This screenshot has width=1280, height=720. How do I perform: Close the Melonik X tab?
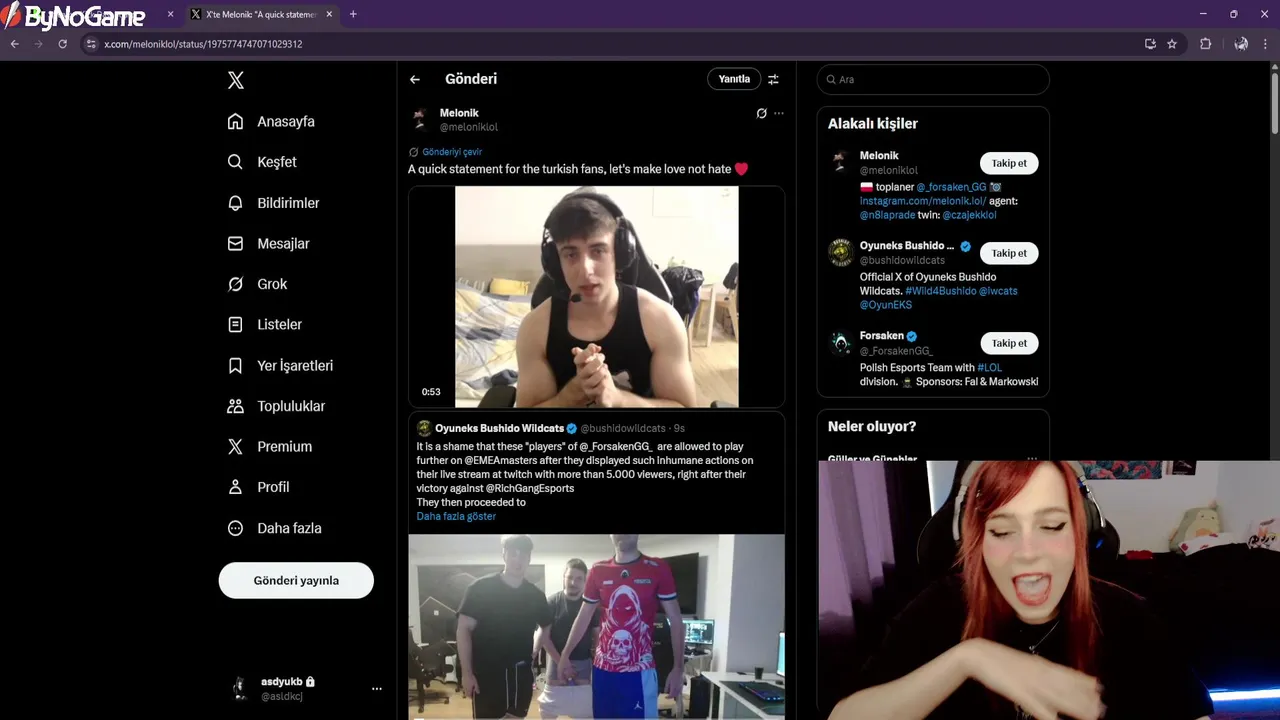(329, 14)
